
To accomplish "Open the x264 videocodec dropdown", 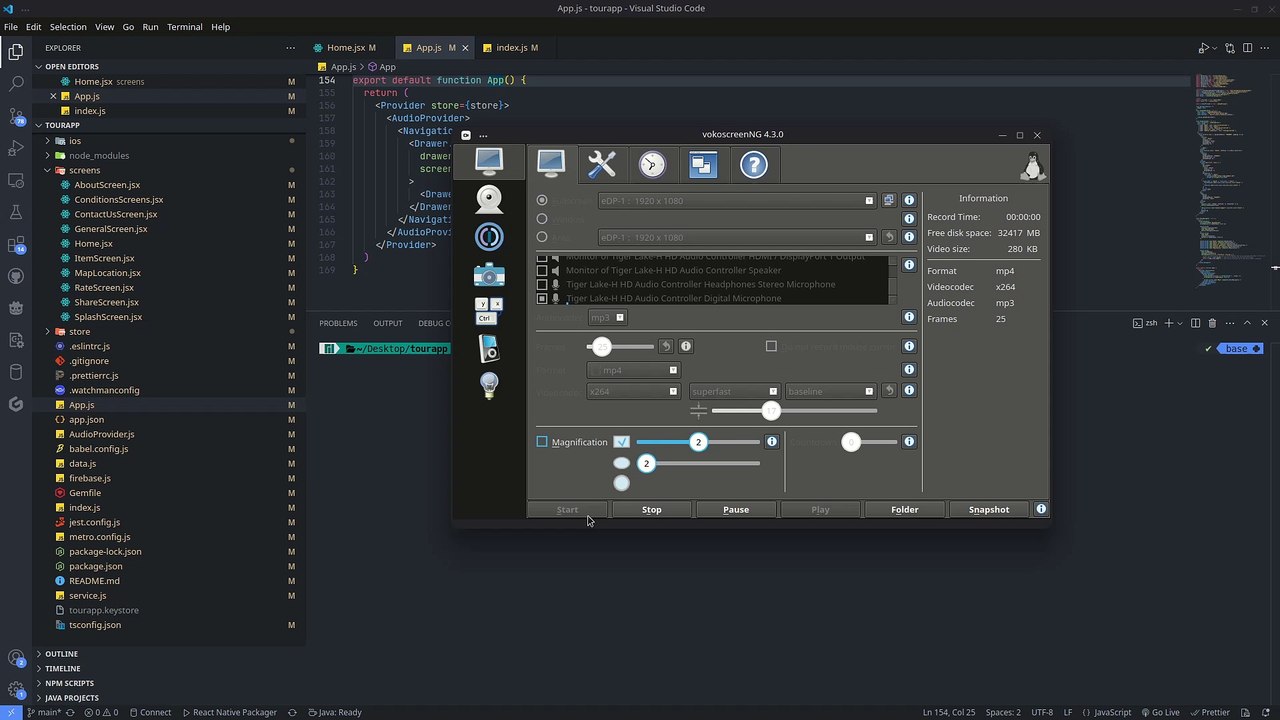I will (633, 392).
